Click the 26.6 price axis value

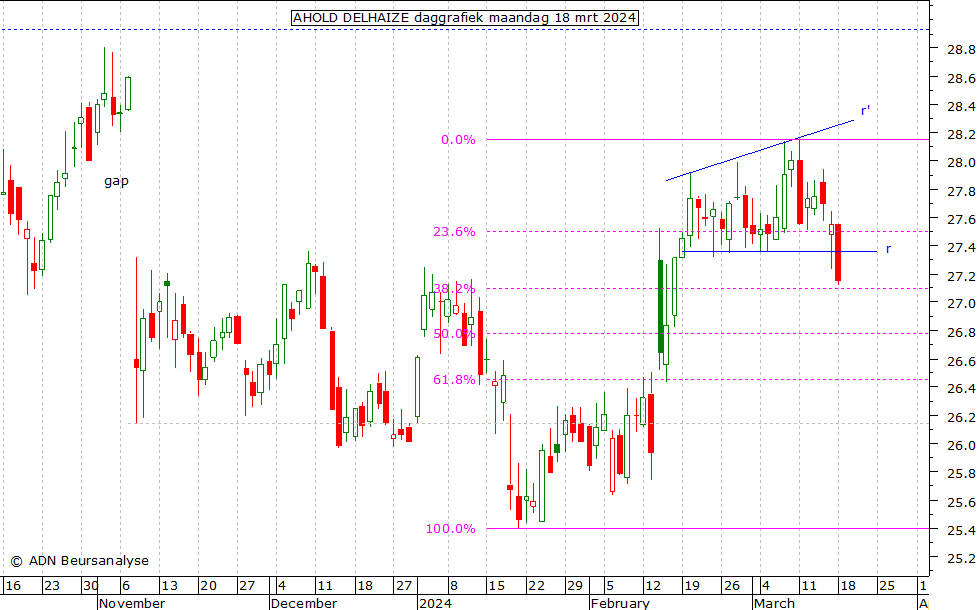[961, 361]
